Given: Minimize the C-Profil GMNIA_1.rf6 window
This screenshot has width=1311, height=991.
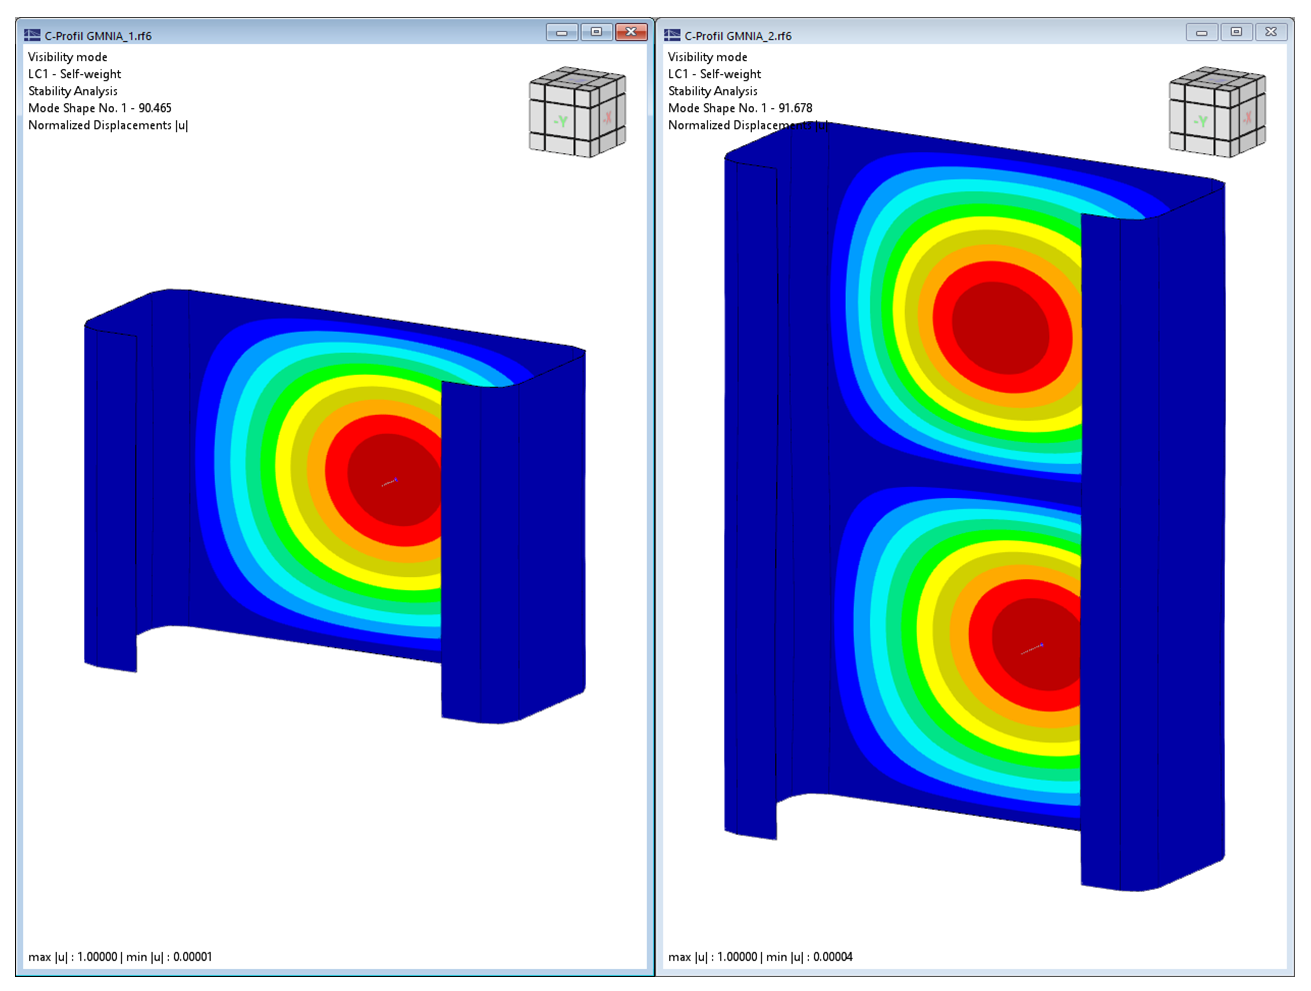Looking at the screenshot, I should point(562,32).
